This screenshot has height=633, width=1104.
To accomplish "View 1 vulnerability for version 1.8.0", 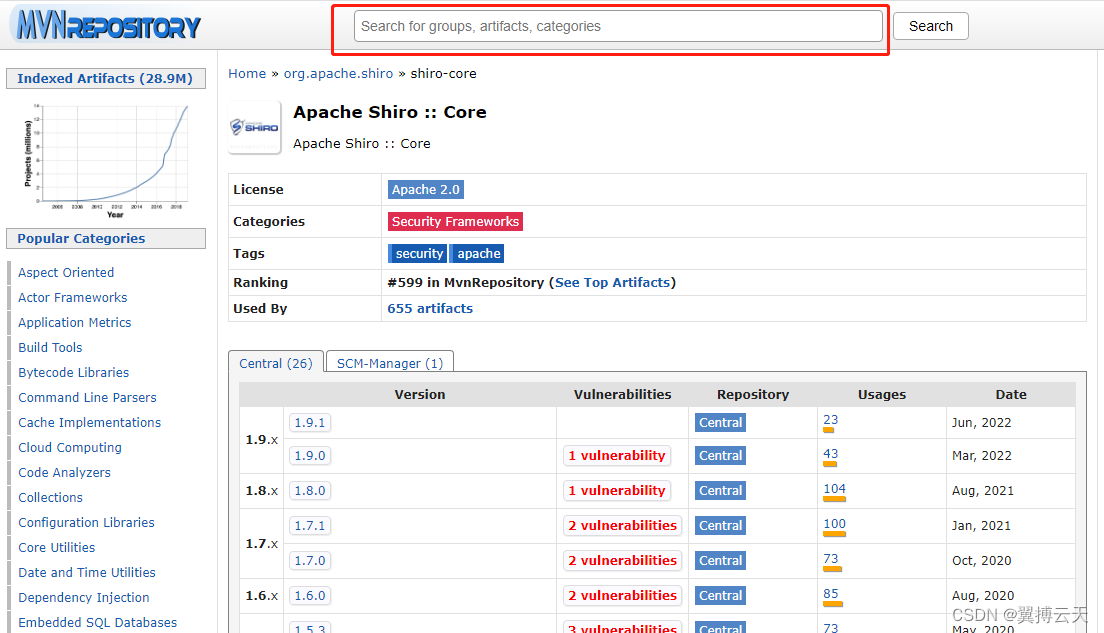I will 617,490.
